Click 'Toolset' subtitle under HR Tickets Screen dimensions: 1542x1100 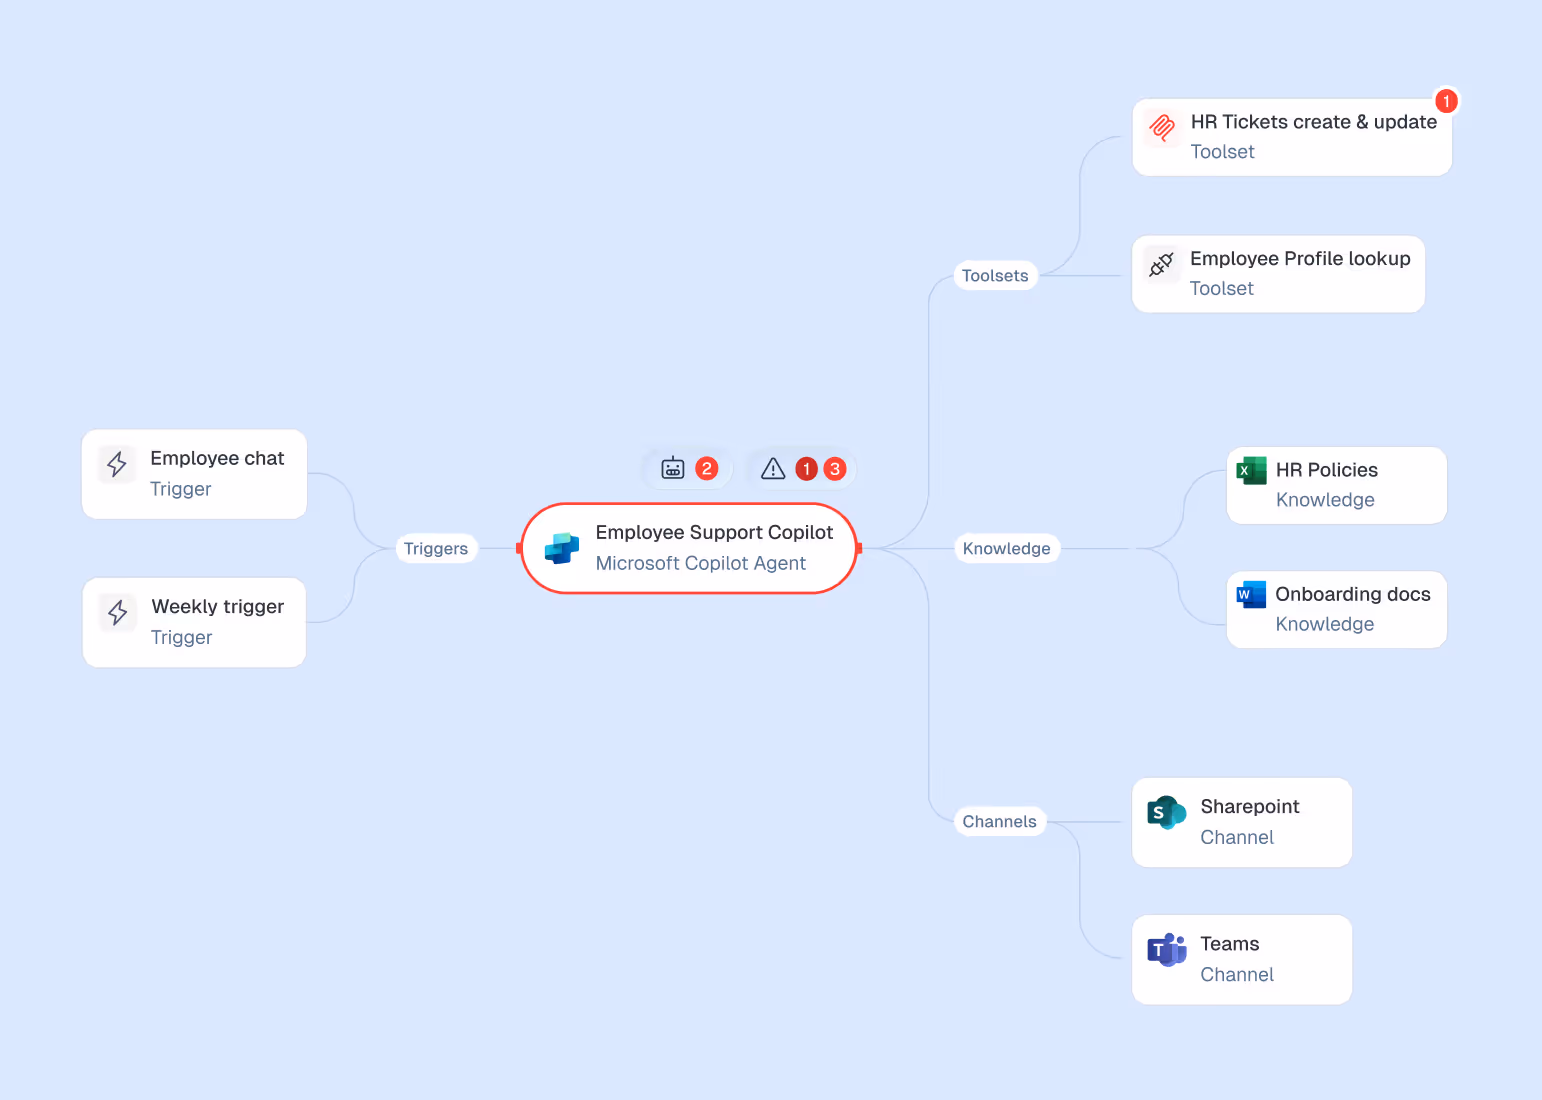[1222, 152]
